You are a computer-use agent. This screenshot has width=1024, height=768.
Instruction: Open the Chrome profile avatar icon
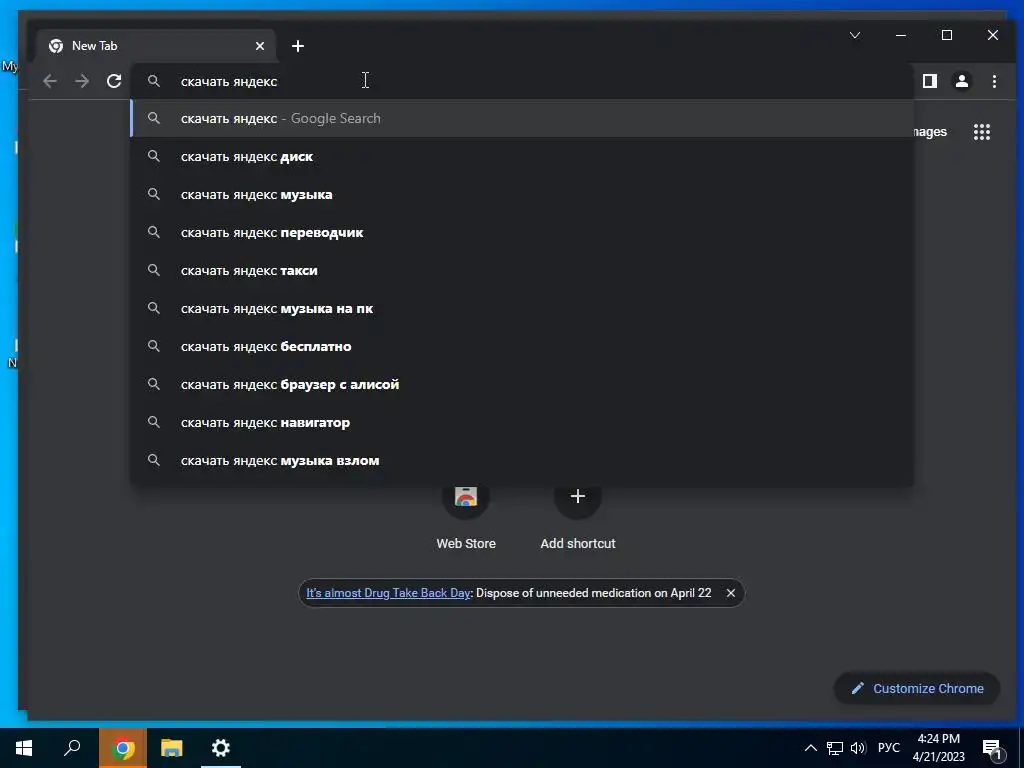pos(962,81)
